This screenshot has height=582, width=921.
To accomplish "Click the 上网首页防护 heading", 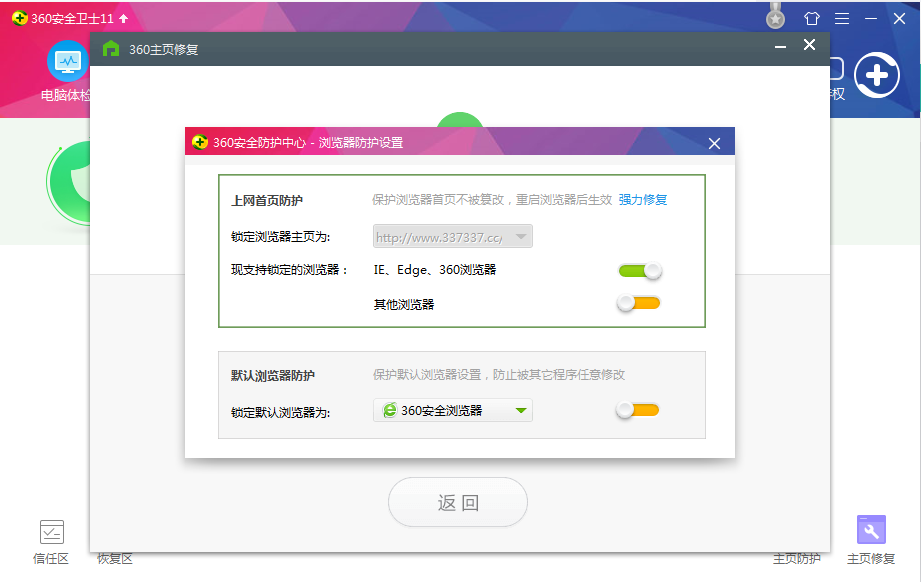I will point(267,200).
